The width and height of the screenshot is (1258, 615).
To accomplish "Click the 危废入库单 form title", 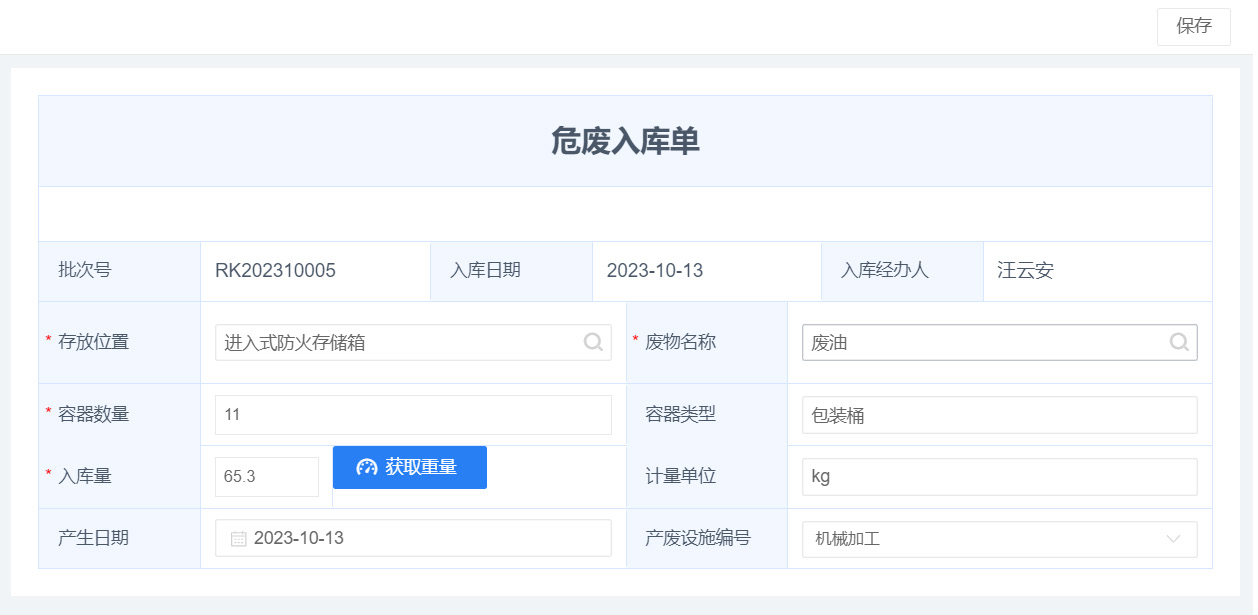I will (x=625, y=141).
